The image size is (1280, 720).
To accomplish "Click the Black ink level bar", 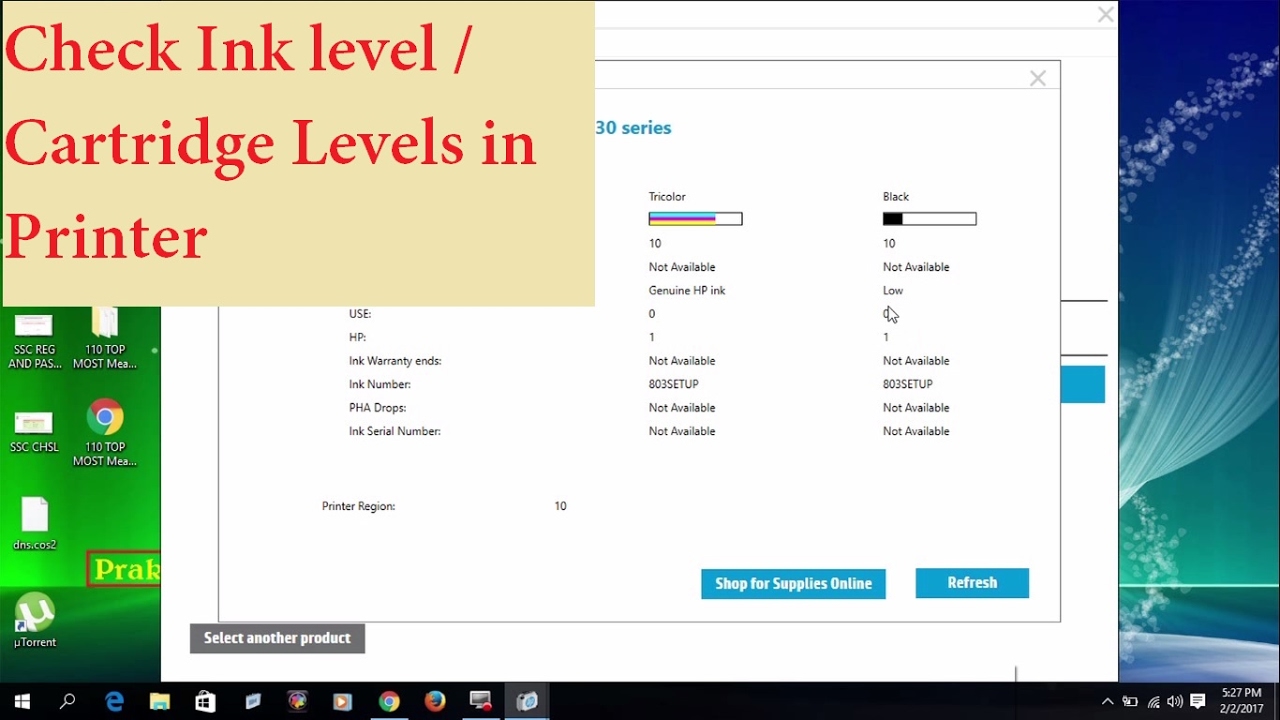I will pyautogui.click(x=929, y=219).
